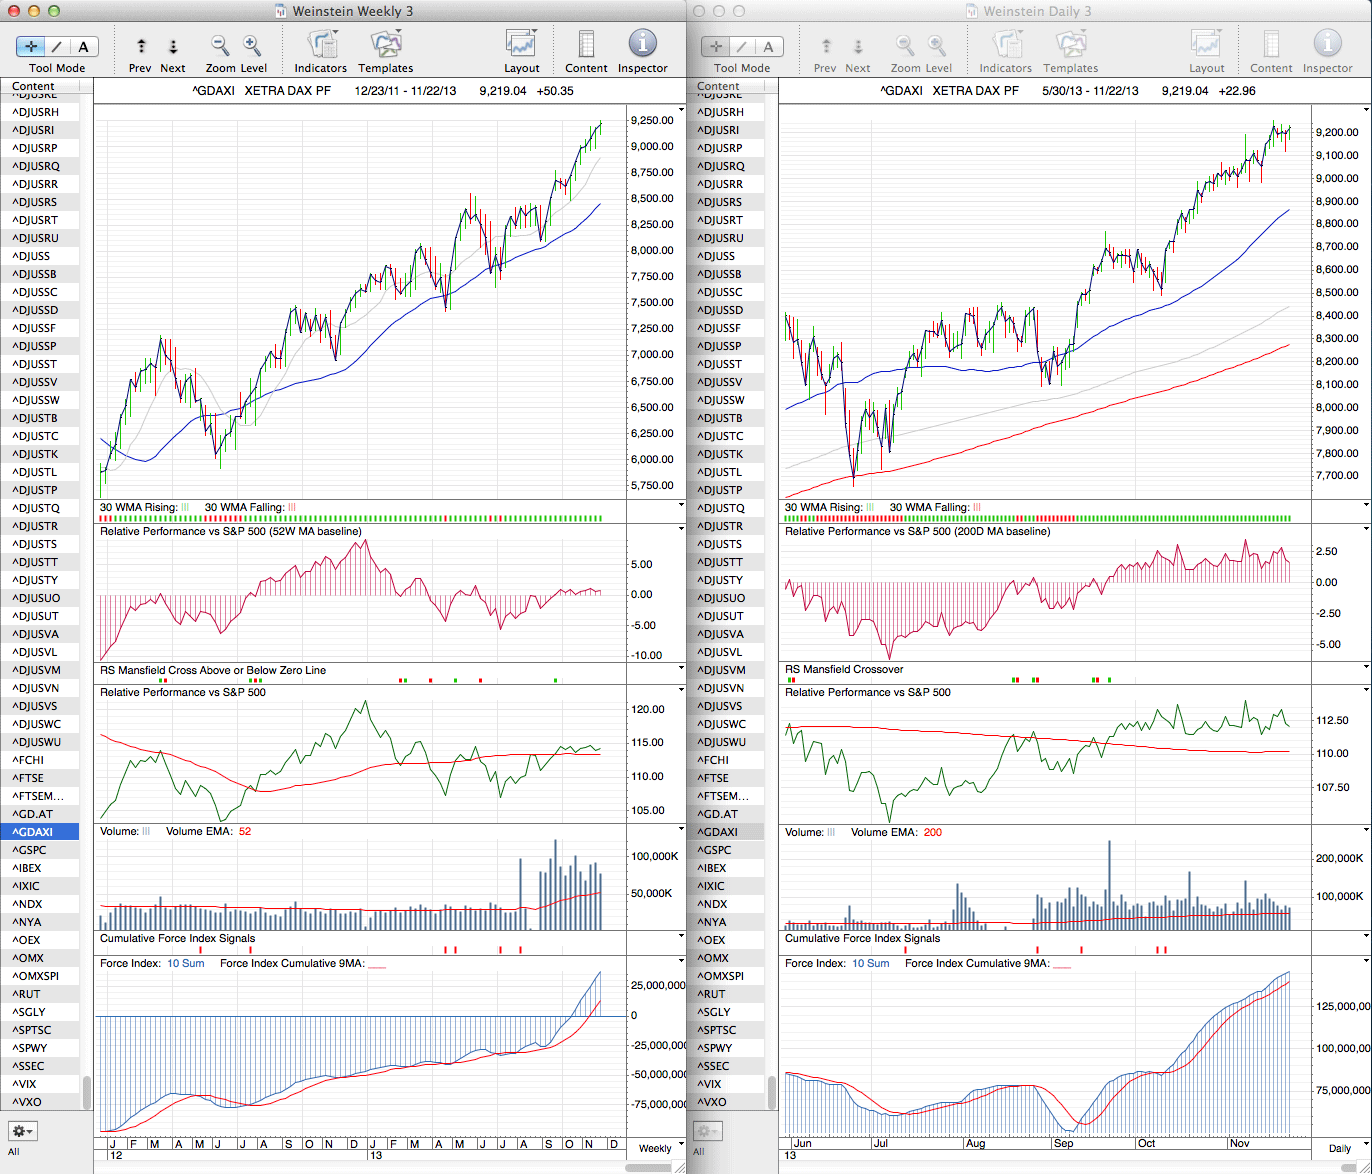Click the Next arrow in the Weekly window

click(x=173, y=47)
